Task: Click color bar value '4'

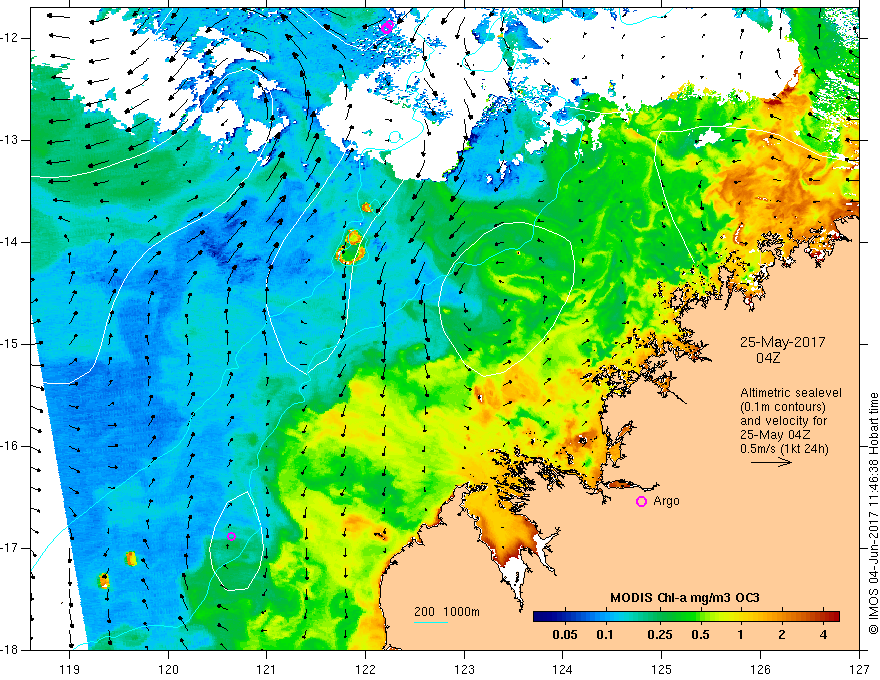Action: tap(823, 635)
